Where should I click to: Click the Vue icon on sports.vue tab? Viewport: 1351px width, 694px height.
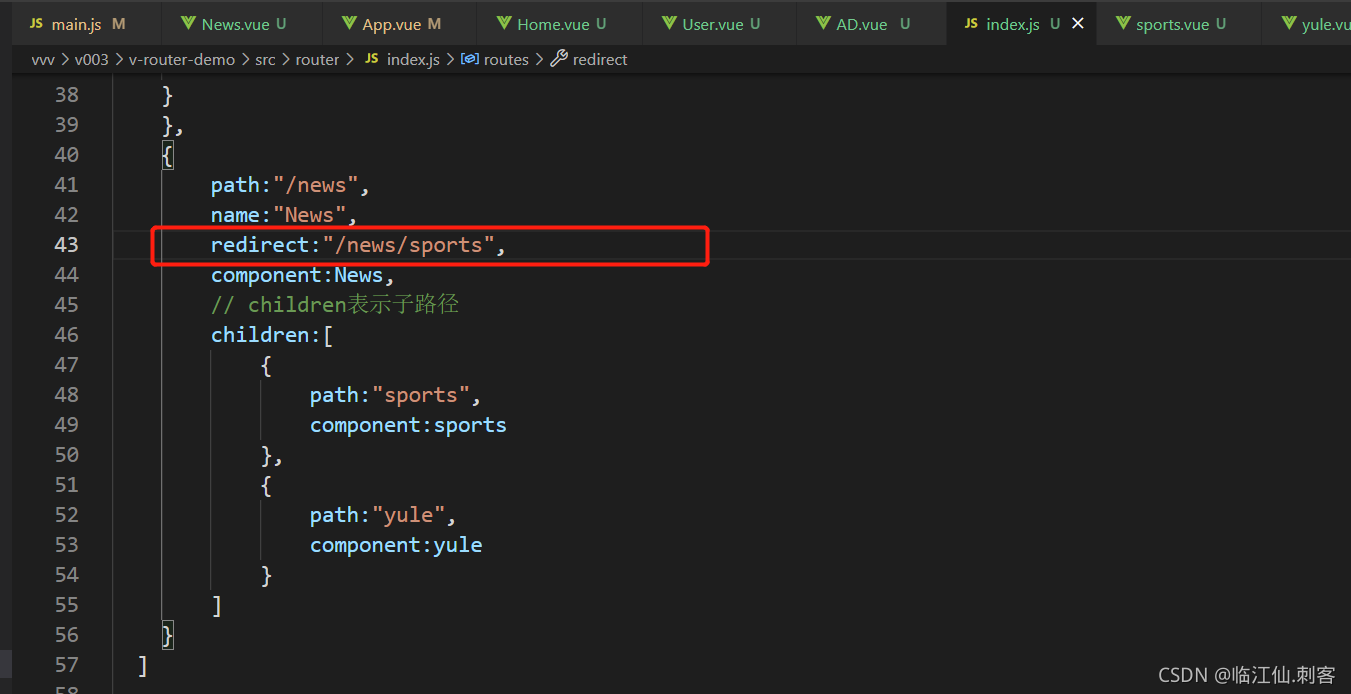pyautogui.click(x=1123, y=24)
